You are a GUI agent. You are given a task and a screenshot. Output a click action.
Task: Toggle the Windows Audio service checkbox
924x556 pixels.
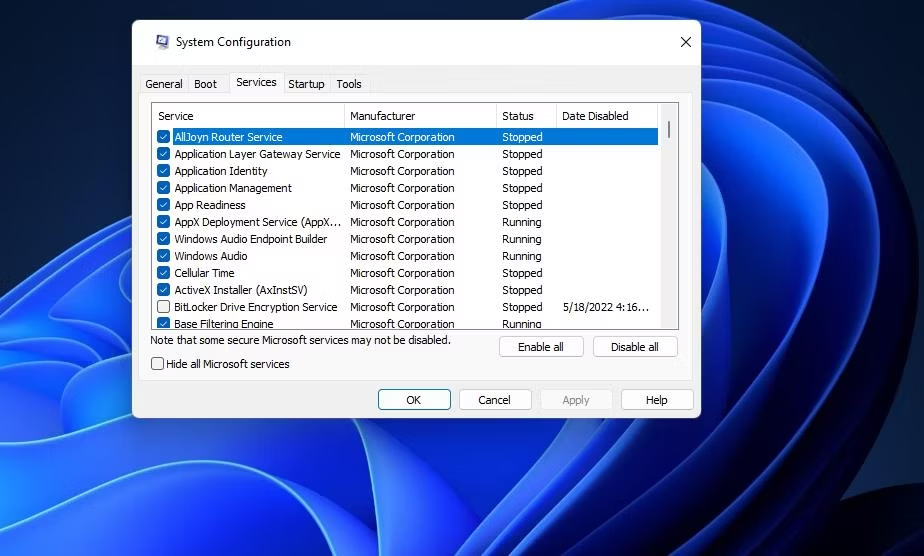pos(163,256)
